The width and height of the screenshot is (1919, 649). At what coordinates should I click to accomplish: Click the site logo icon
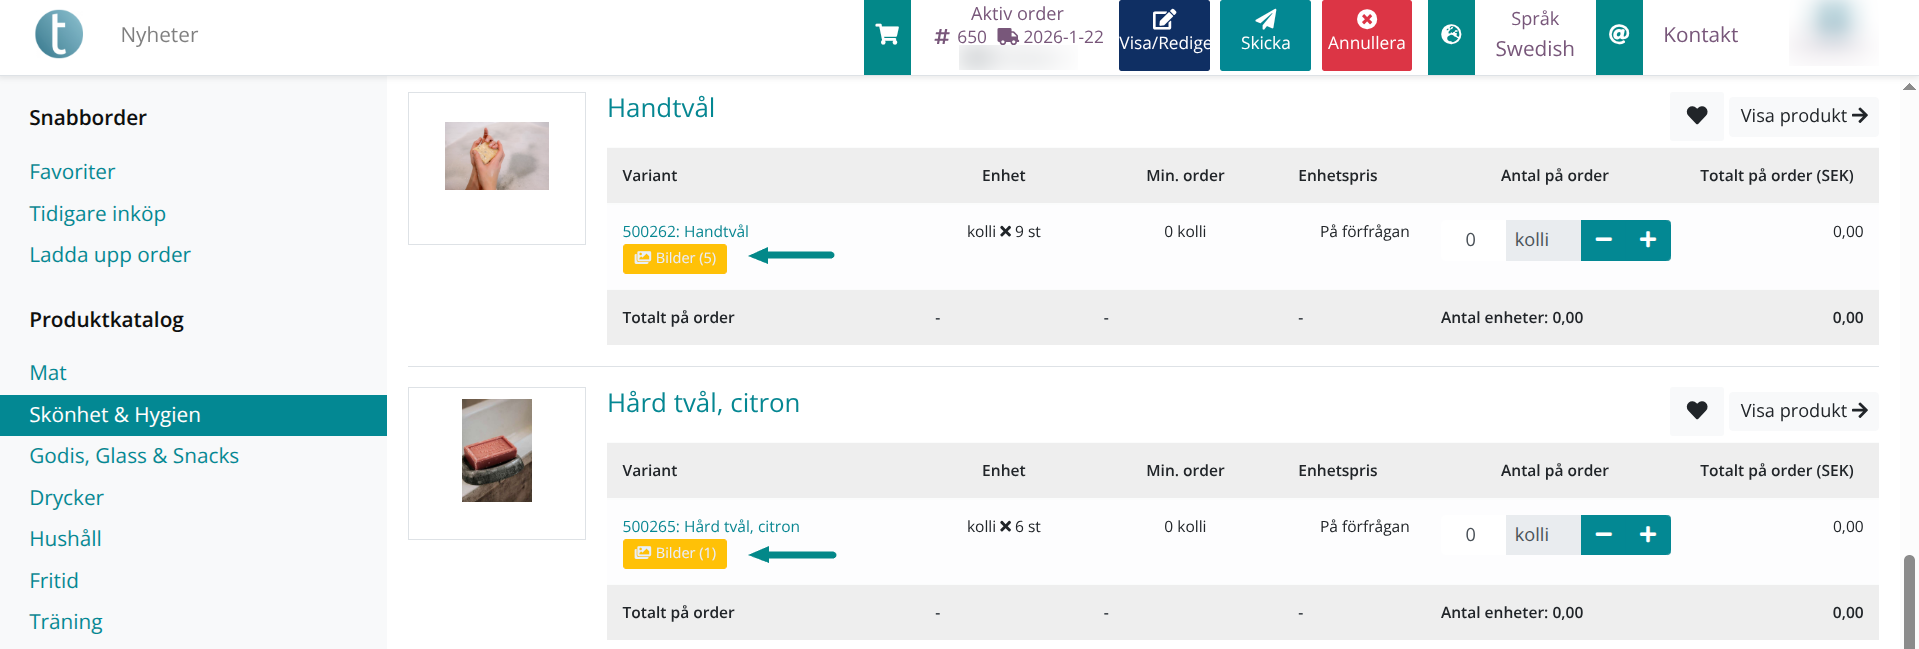tap(59, 34)
